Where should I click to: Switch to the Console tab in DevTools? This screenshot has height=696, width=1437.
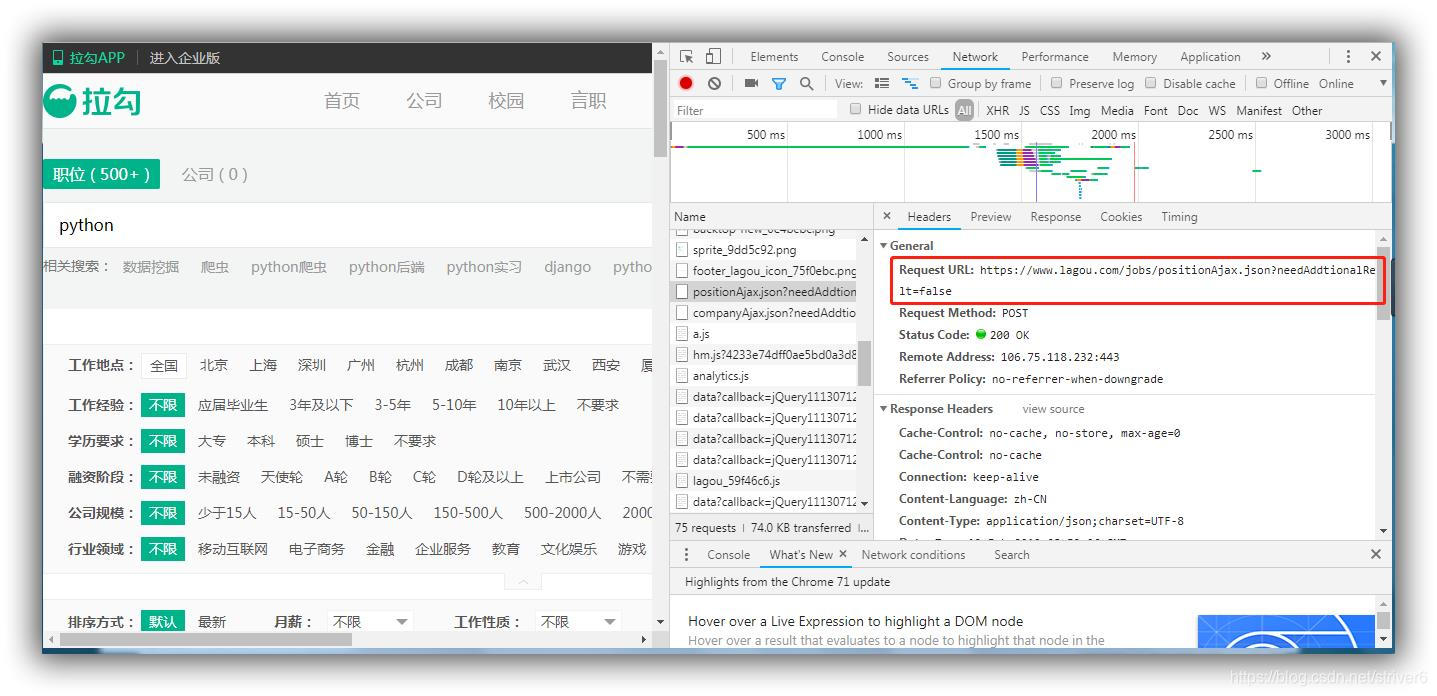point(842,57)
